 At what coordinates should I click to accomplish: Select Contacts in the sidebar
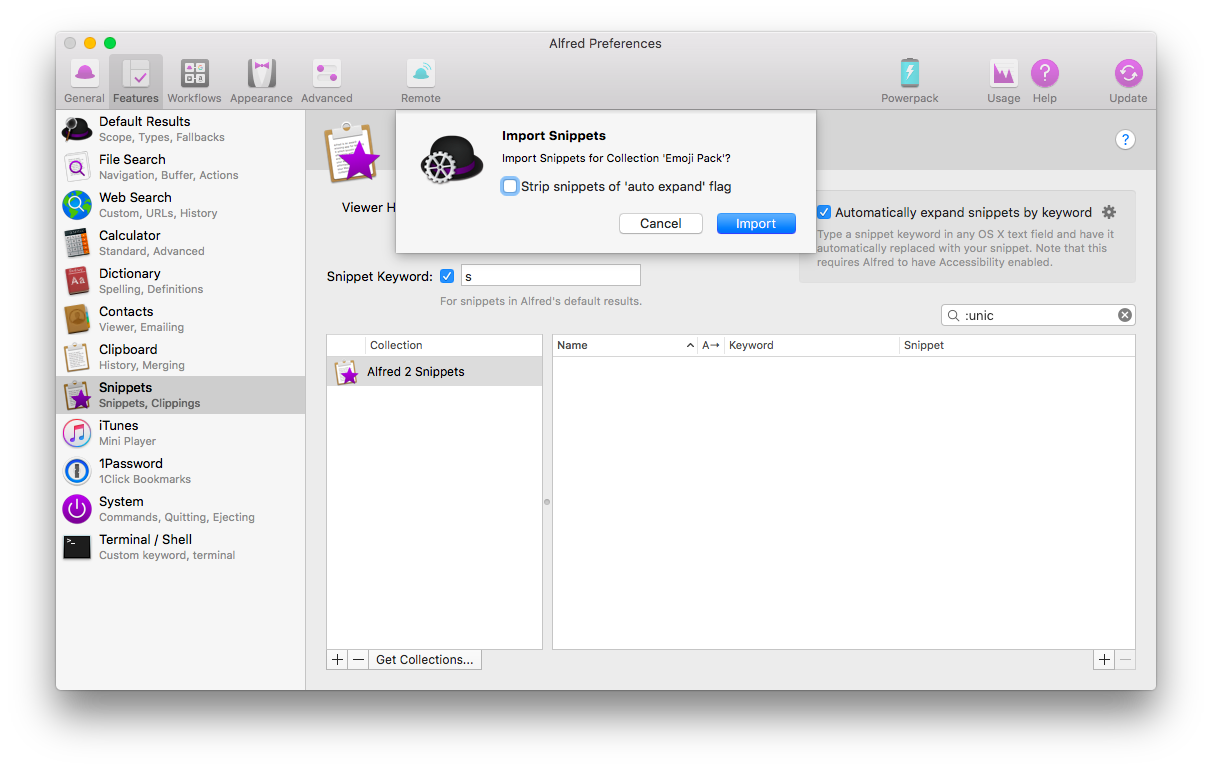(181, 319)
